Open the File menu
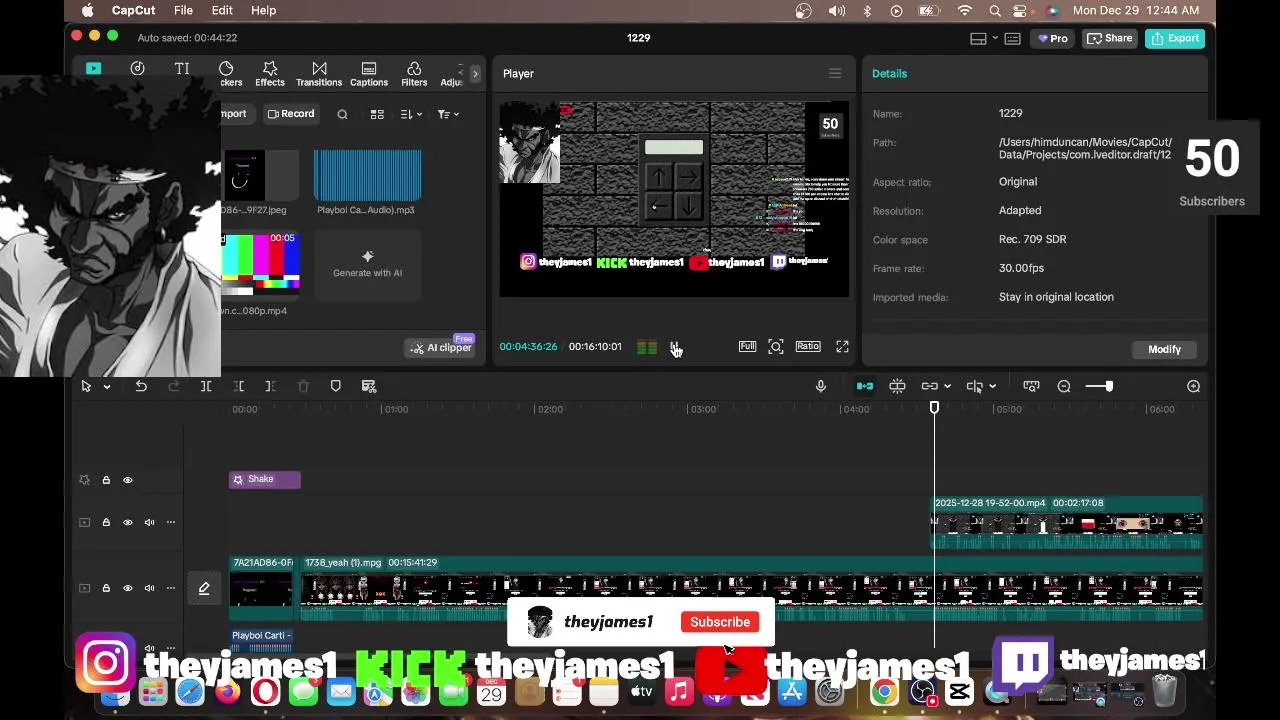The image size is (1280, 720). [184, 10]
